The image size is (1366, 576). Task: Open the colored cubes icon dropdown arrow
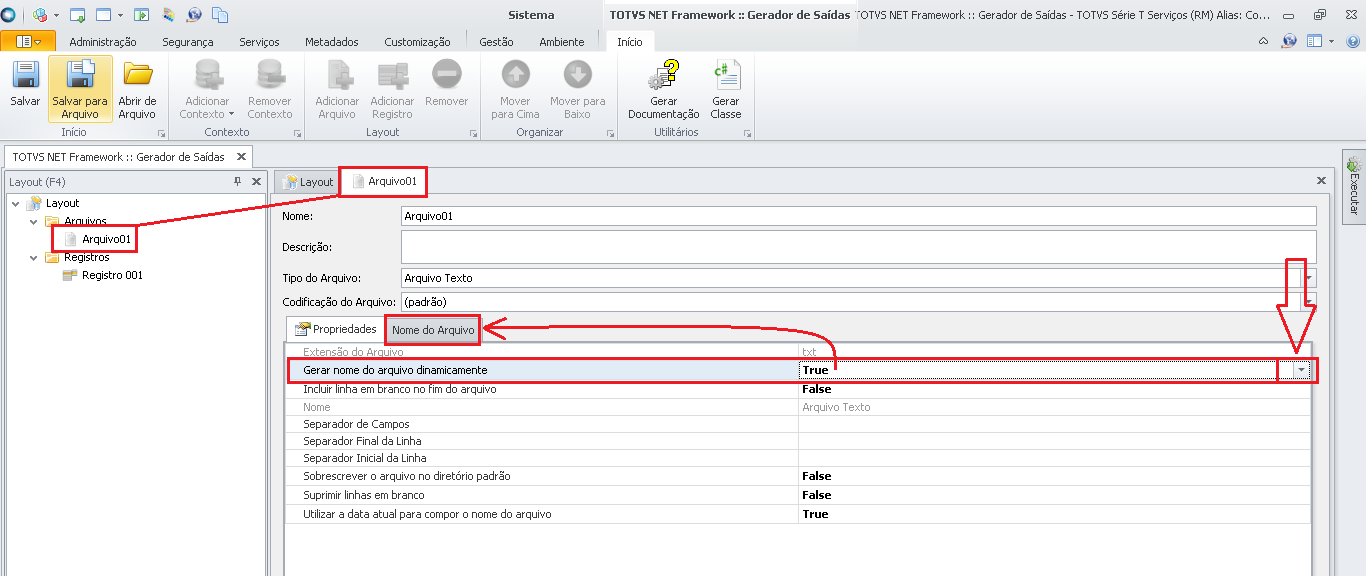56,16
